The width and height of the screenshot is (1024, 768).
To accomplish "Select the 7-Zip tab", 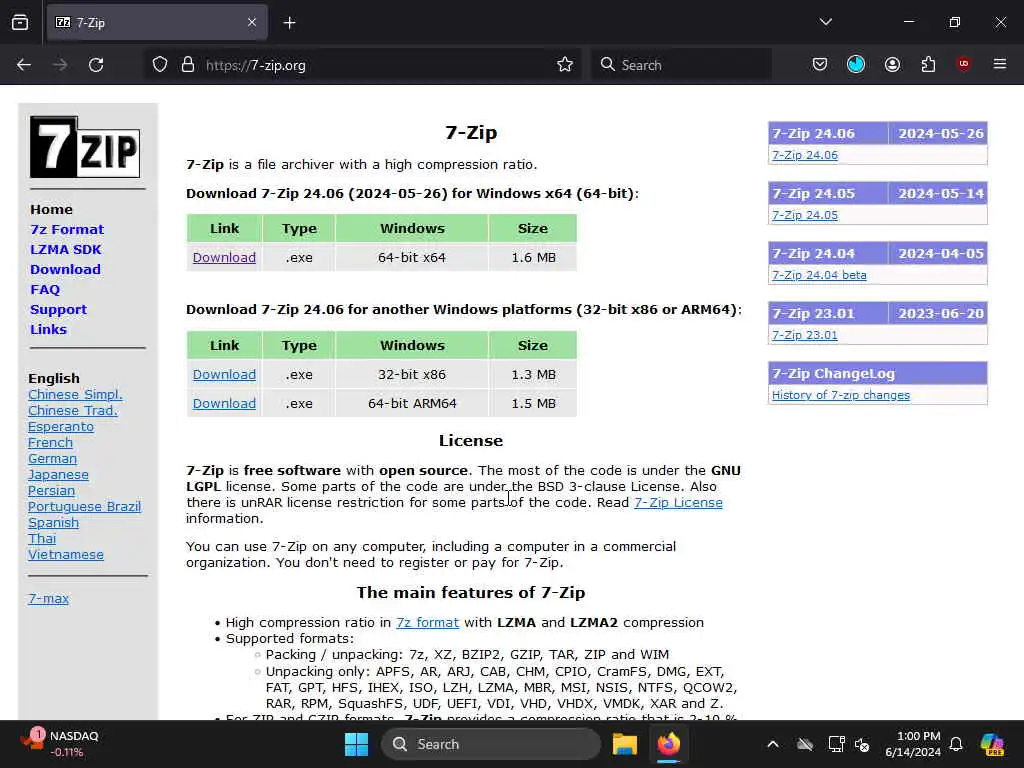I will pos(157,23).
